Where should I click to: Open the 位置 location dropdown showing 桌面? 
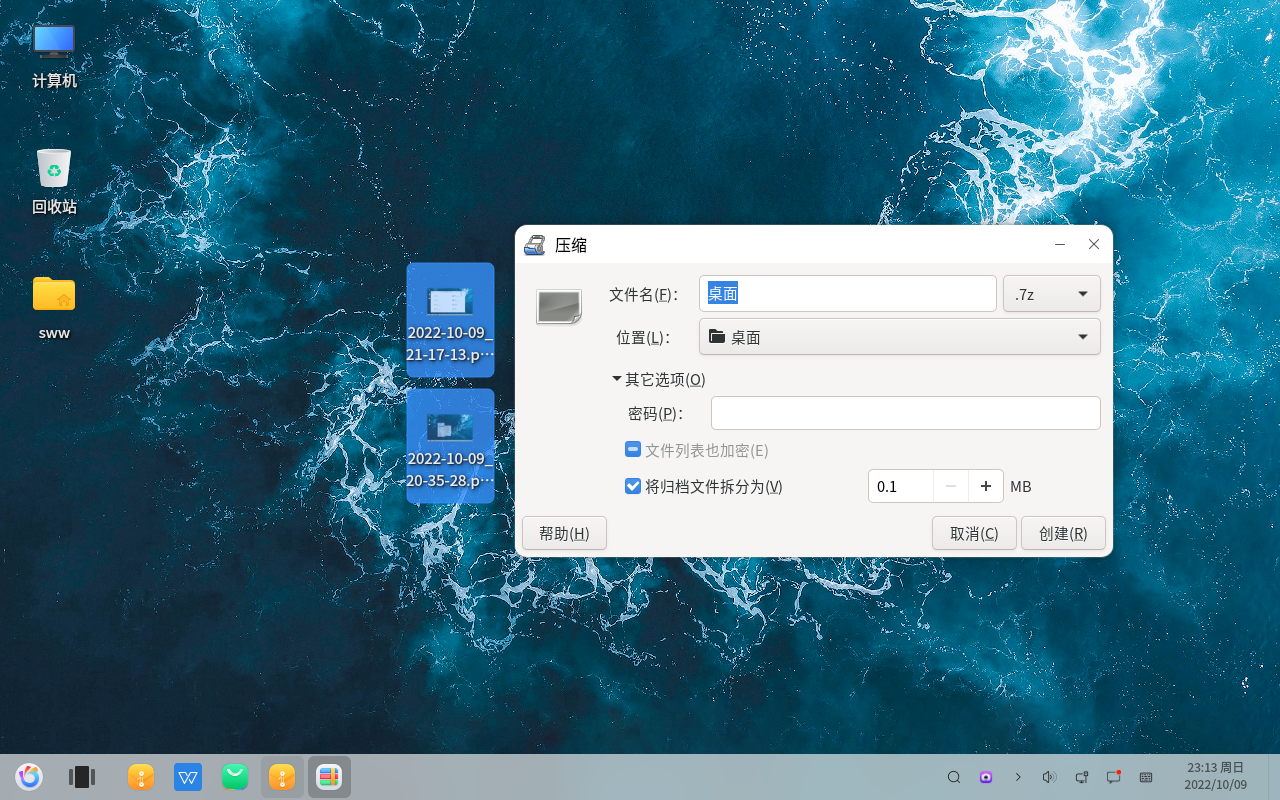900,337
